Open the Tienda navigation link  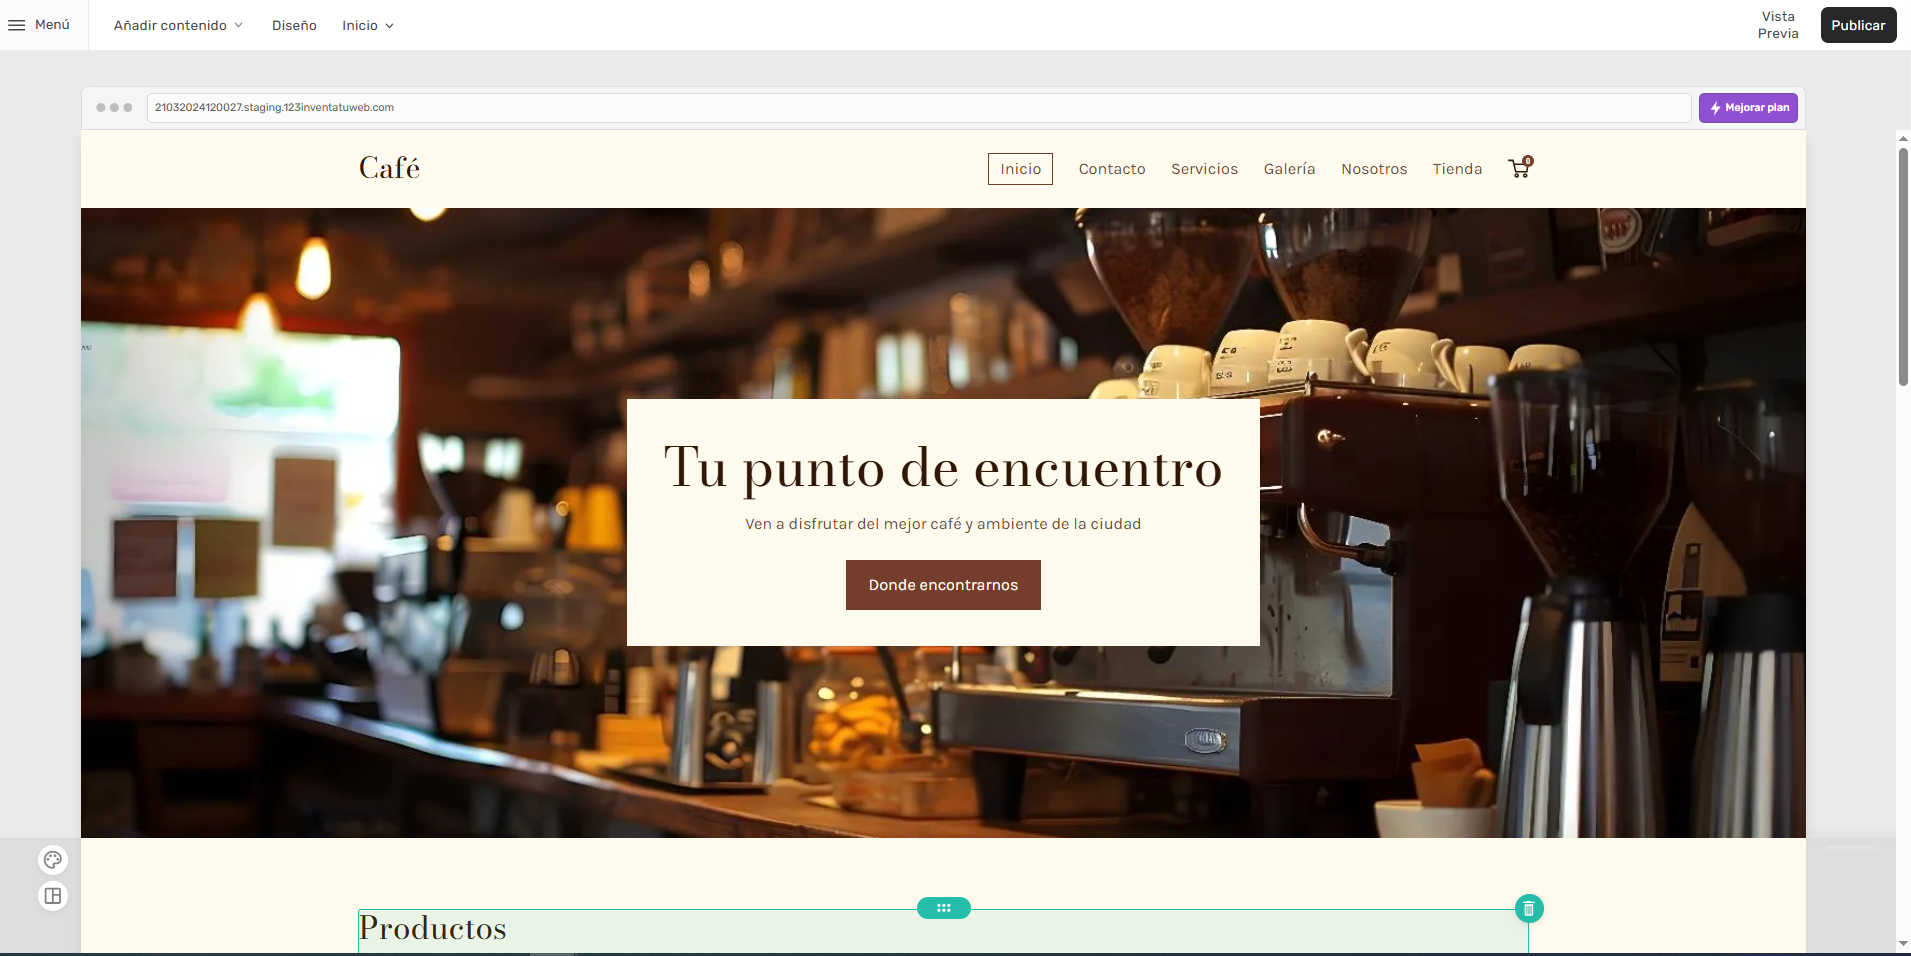point(1457,169)
